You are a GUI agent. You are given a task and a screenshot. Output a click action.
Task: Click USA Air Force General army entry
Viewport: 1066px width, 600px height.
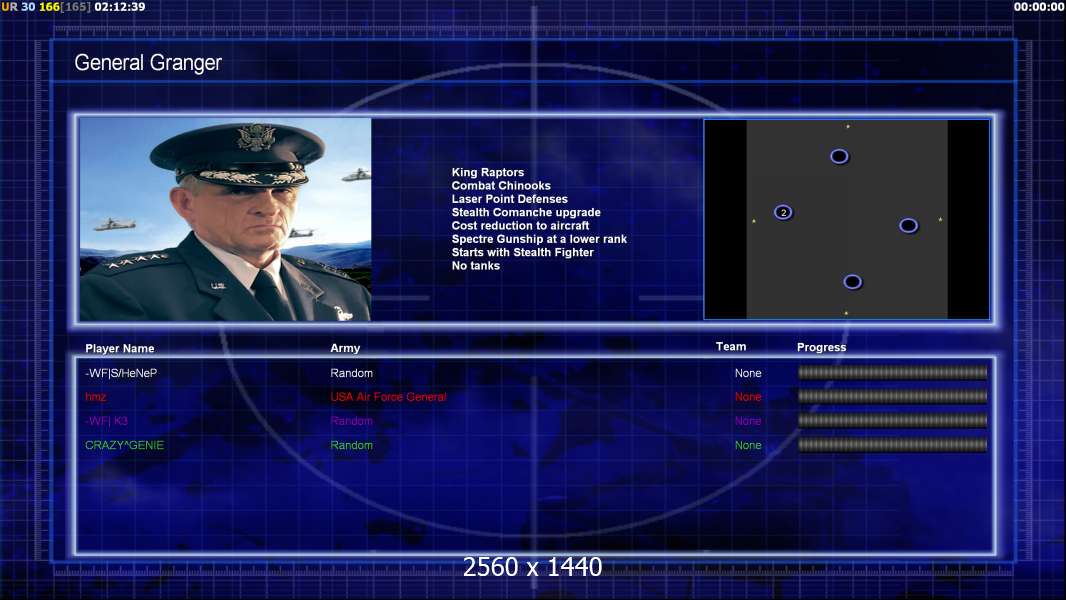388,397
